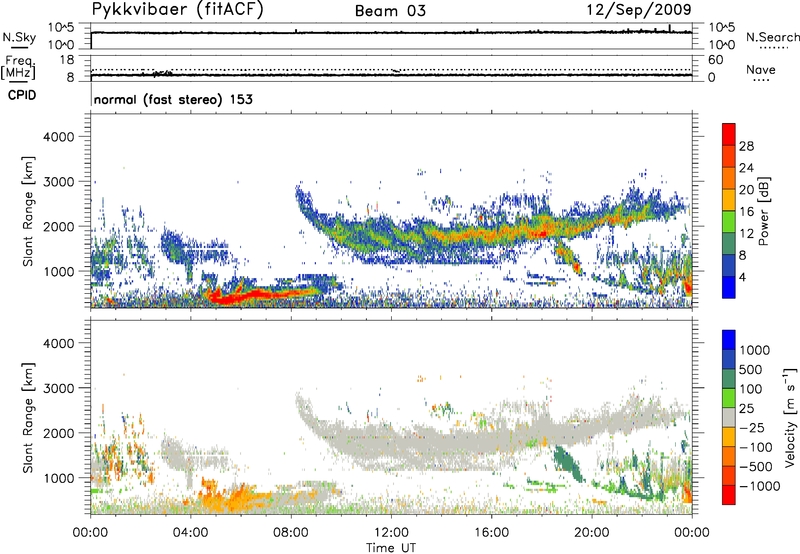Click the '25' velocity color bar label
800x554 pixels.
coord(748,409)
